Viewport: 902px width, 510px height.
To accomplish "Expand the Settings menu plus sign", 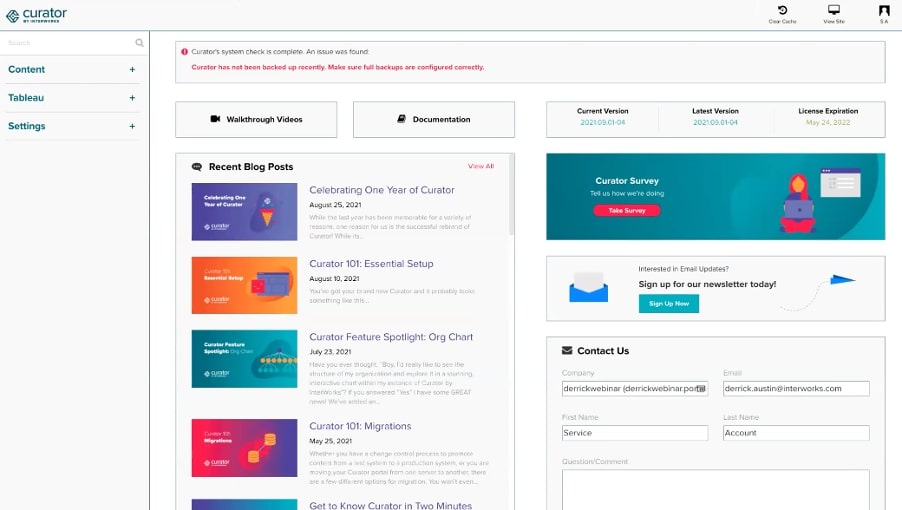I will coord(132,126).
